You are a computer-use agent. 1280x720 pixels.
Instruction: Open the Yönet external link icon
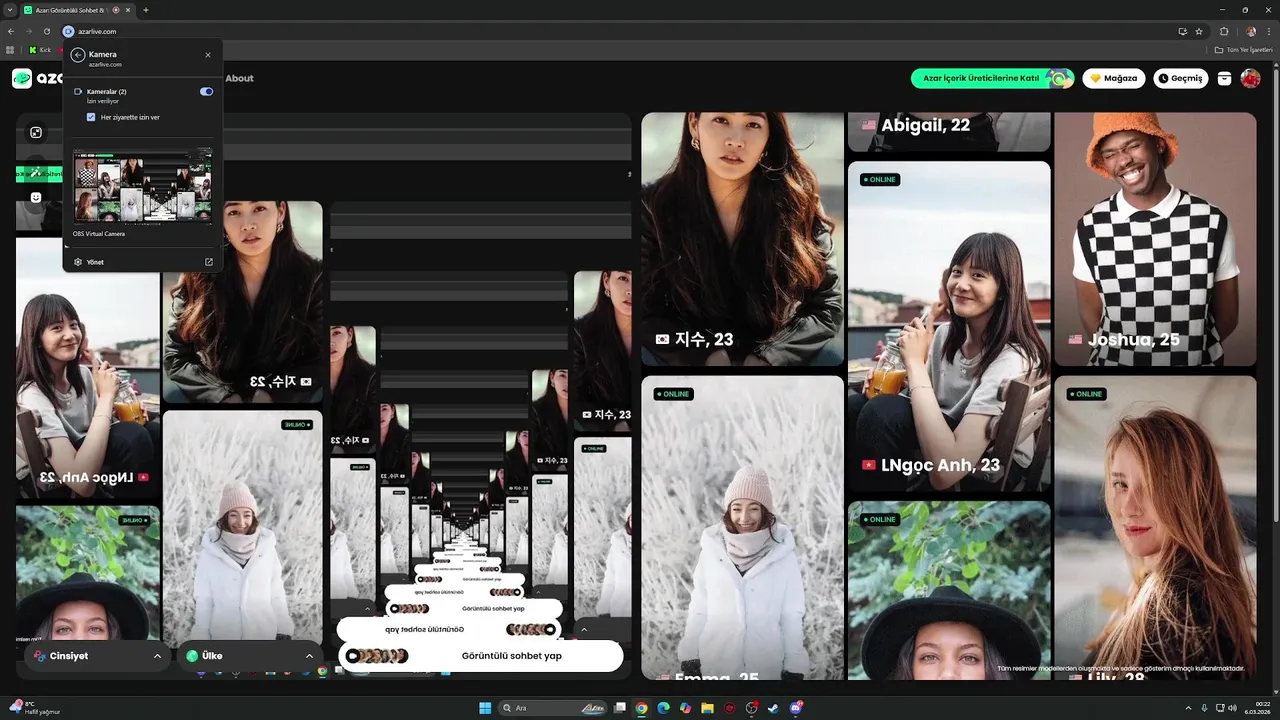pyautogui.click(x=209, y=262)
